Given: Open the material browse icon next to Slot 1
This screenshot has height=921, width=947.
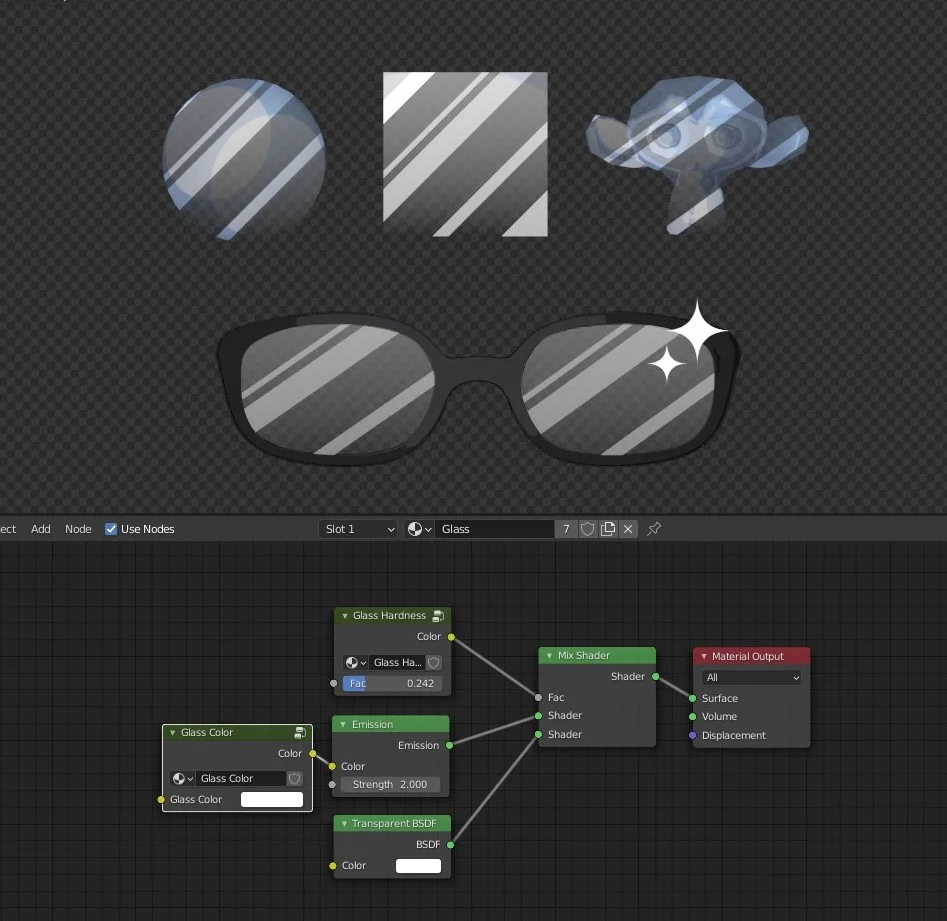Looking at the screenshot, I should click(x=419, y=529).
